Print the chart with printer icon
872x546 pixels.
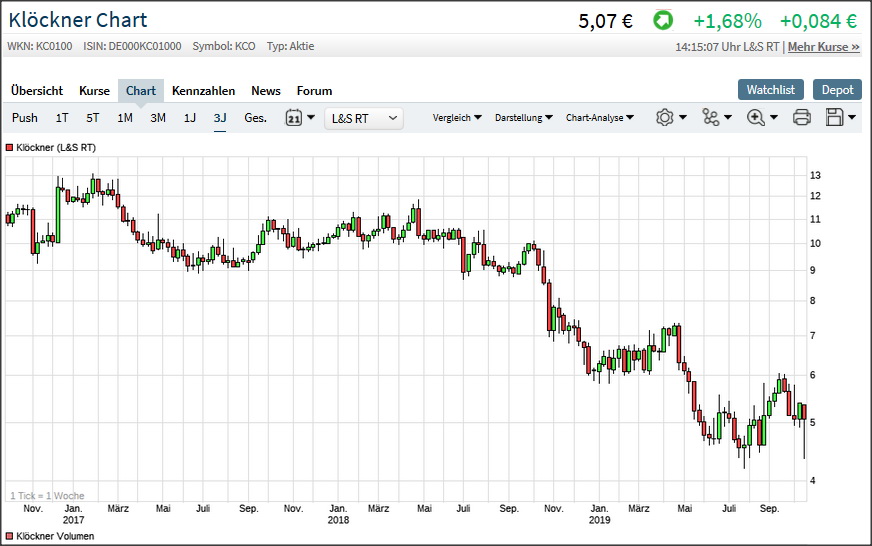point(801,117)
